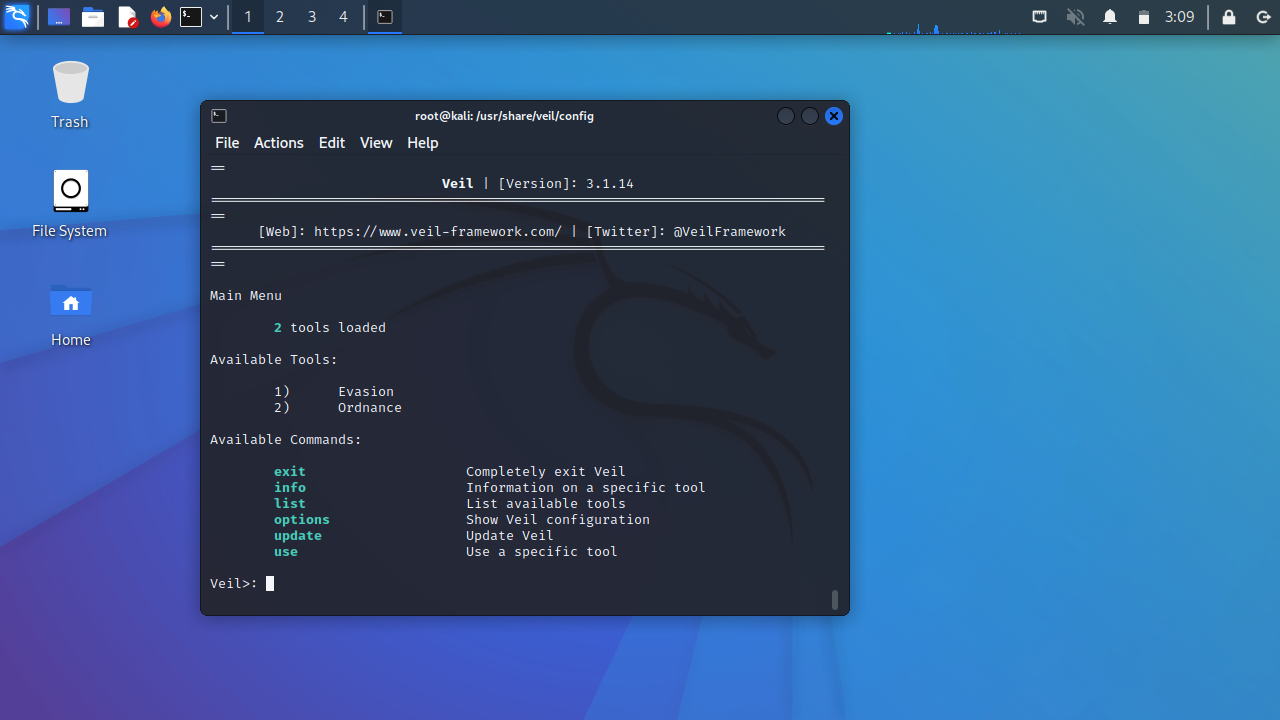Click the veil-framework.com URL

click(438, 232)
